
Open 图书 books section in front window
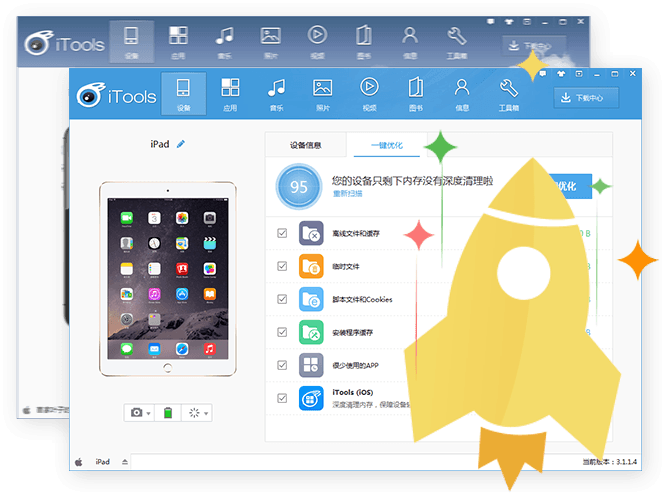coord(416,94)
